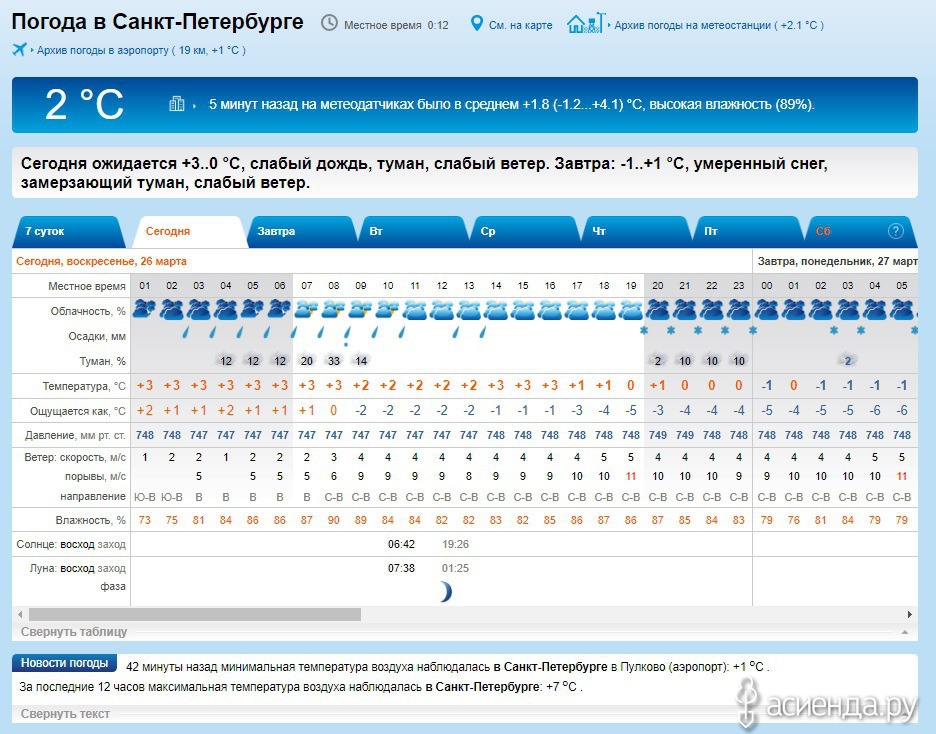Click Влажность, % row label
Viewport: 936px width, 734px height.
pyautogui.click(x=91, y=520)
